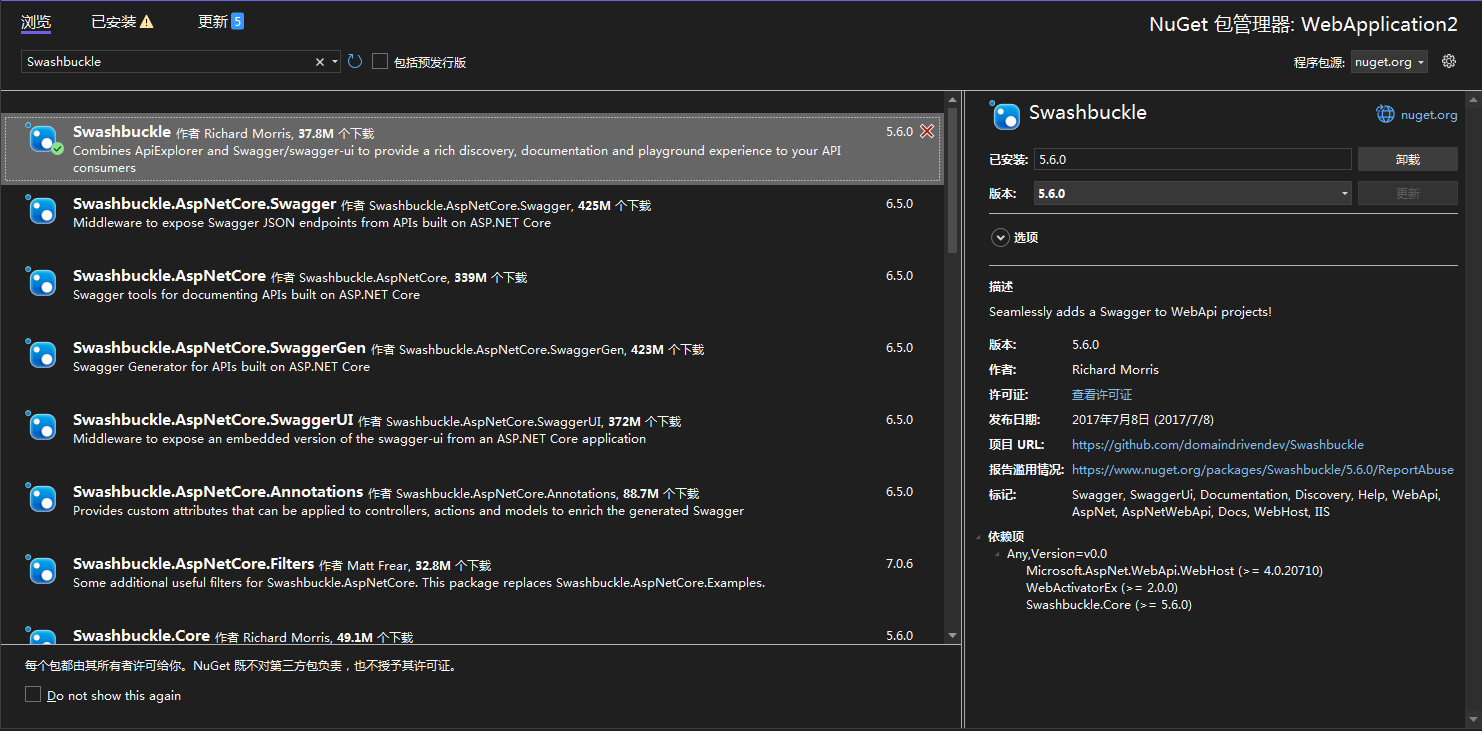Clear the Swashbuckle search text
The width and height of the screenshot is (1482, 731).
[320, 62]
